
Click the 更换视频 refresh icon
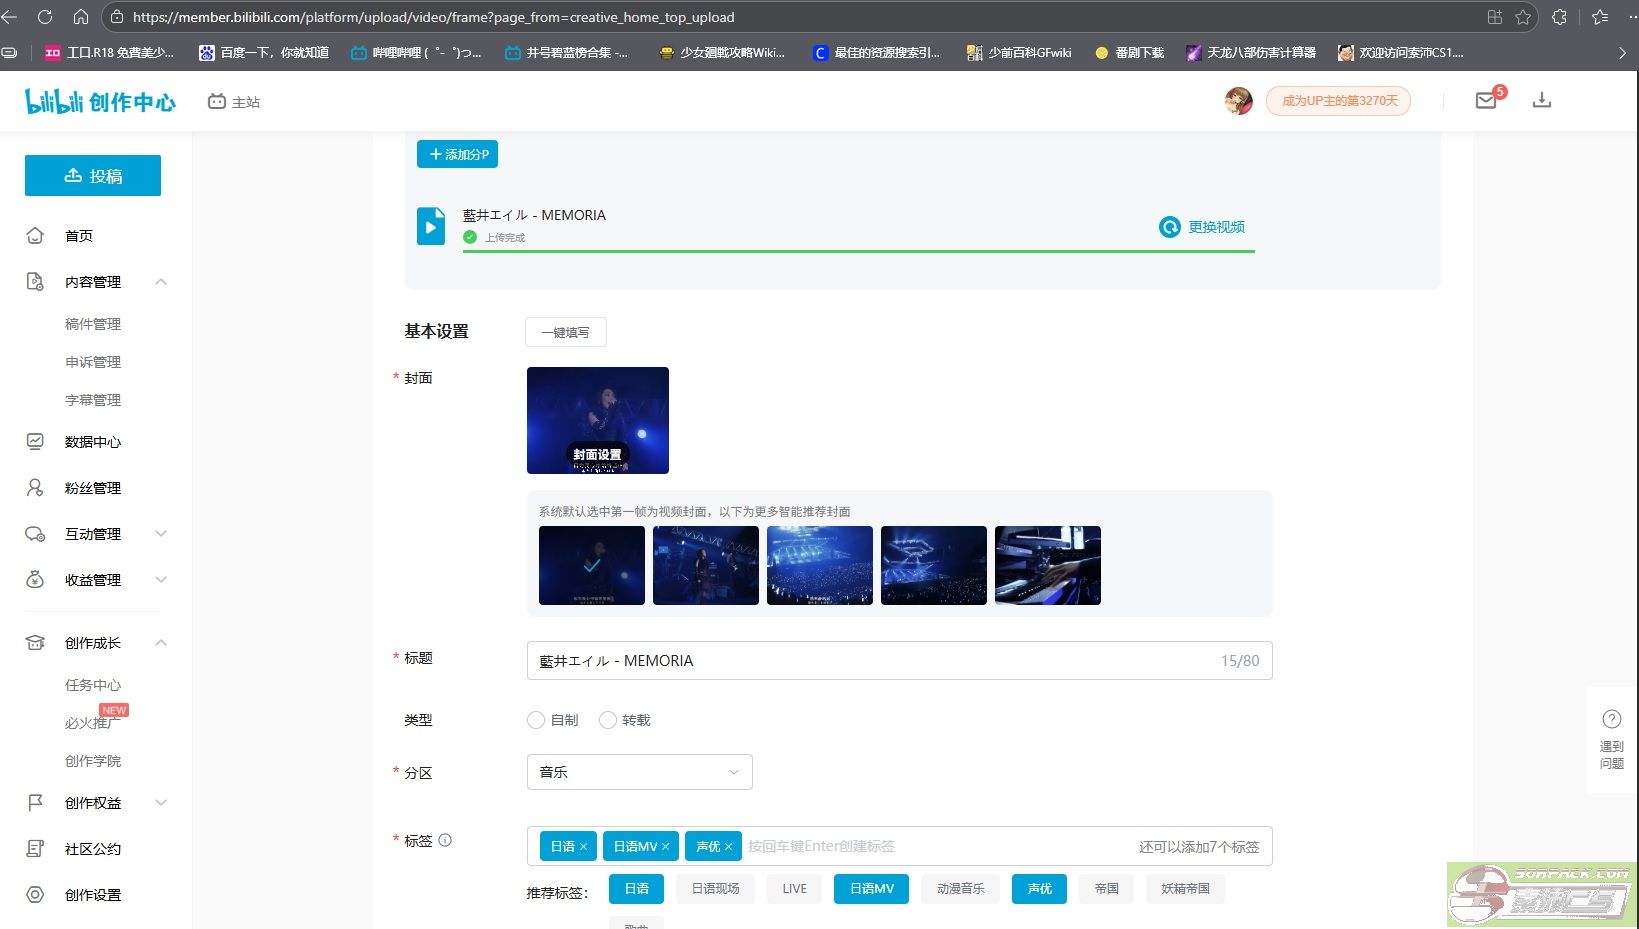coord(1169,227)
